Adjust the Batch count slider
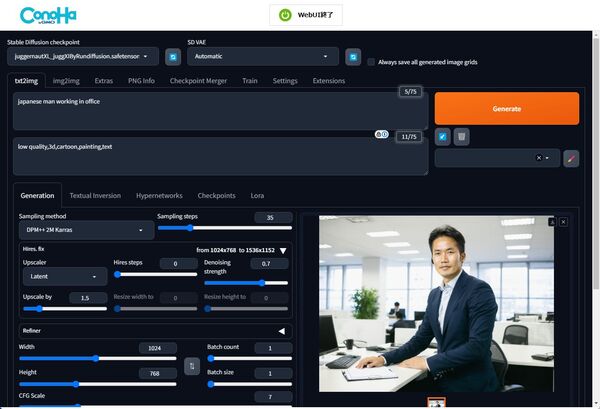This screenshot has width=600, height=409. point(249,358)
